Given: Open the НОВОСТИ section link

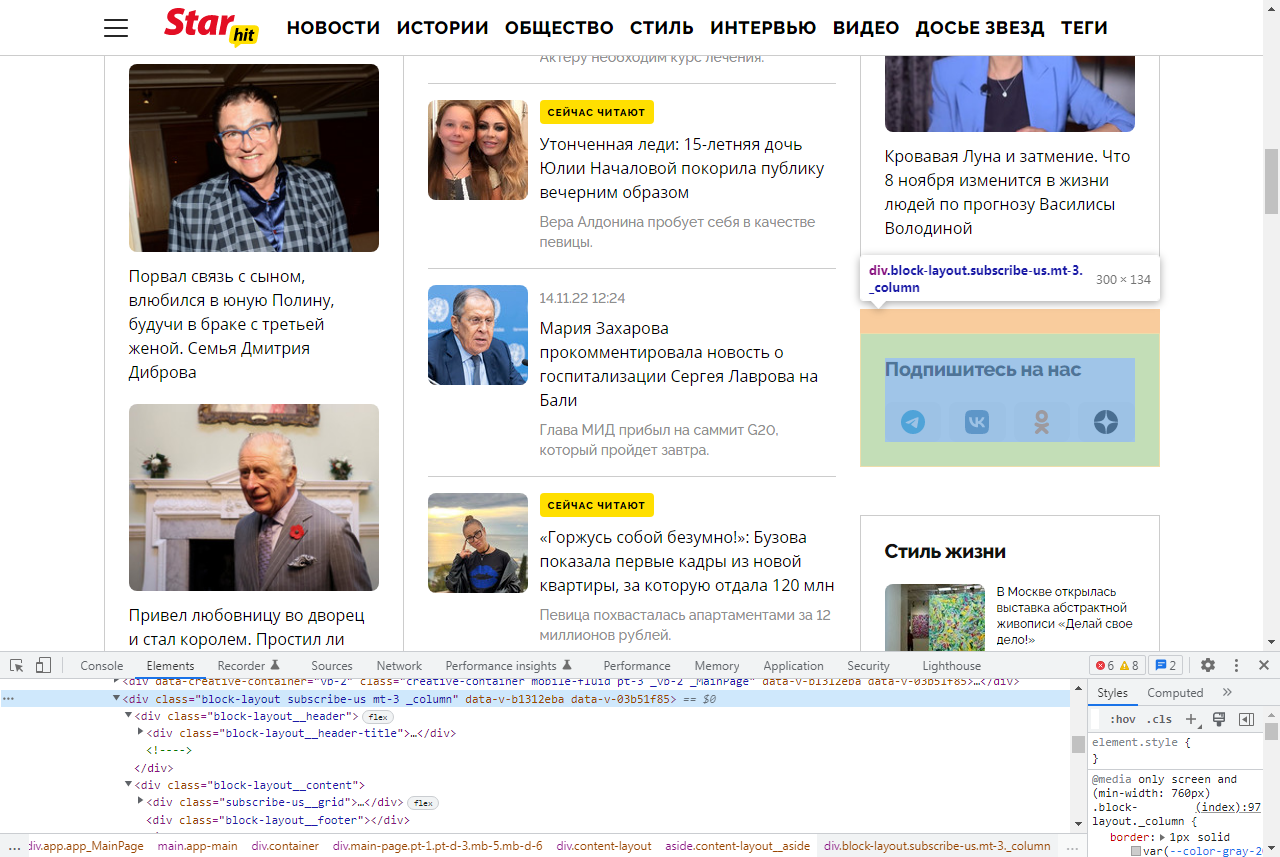Looking at the screenshot, I should (x=333, y=27).
